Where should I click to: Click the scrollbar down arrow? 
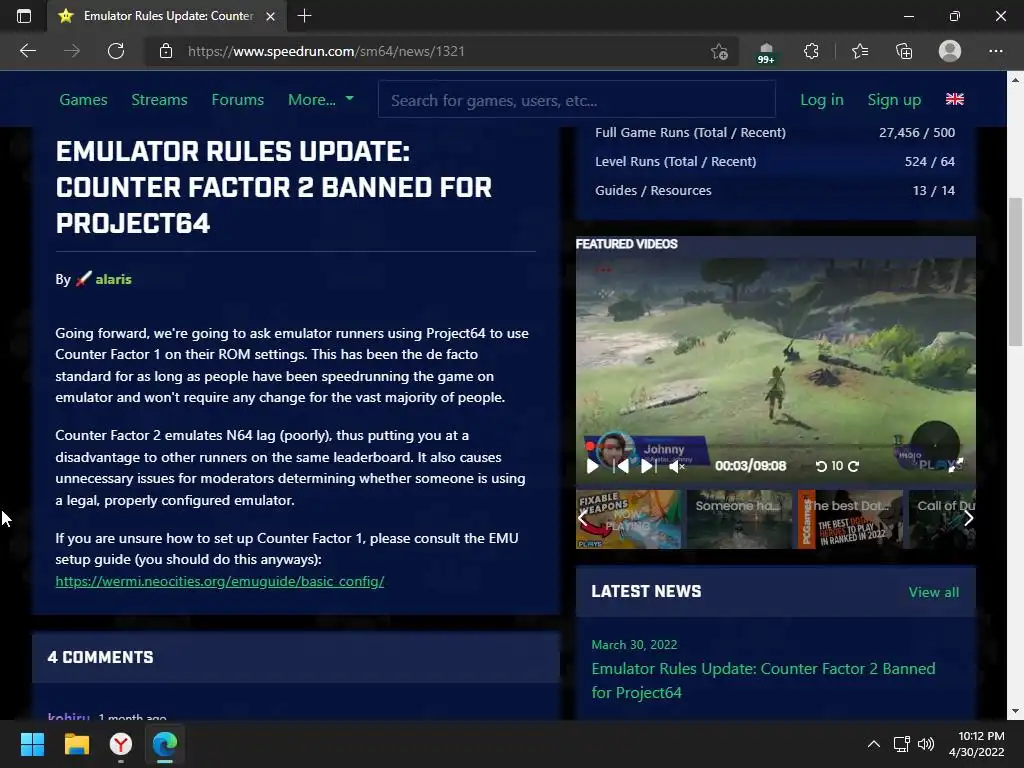1015,711
